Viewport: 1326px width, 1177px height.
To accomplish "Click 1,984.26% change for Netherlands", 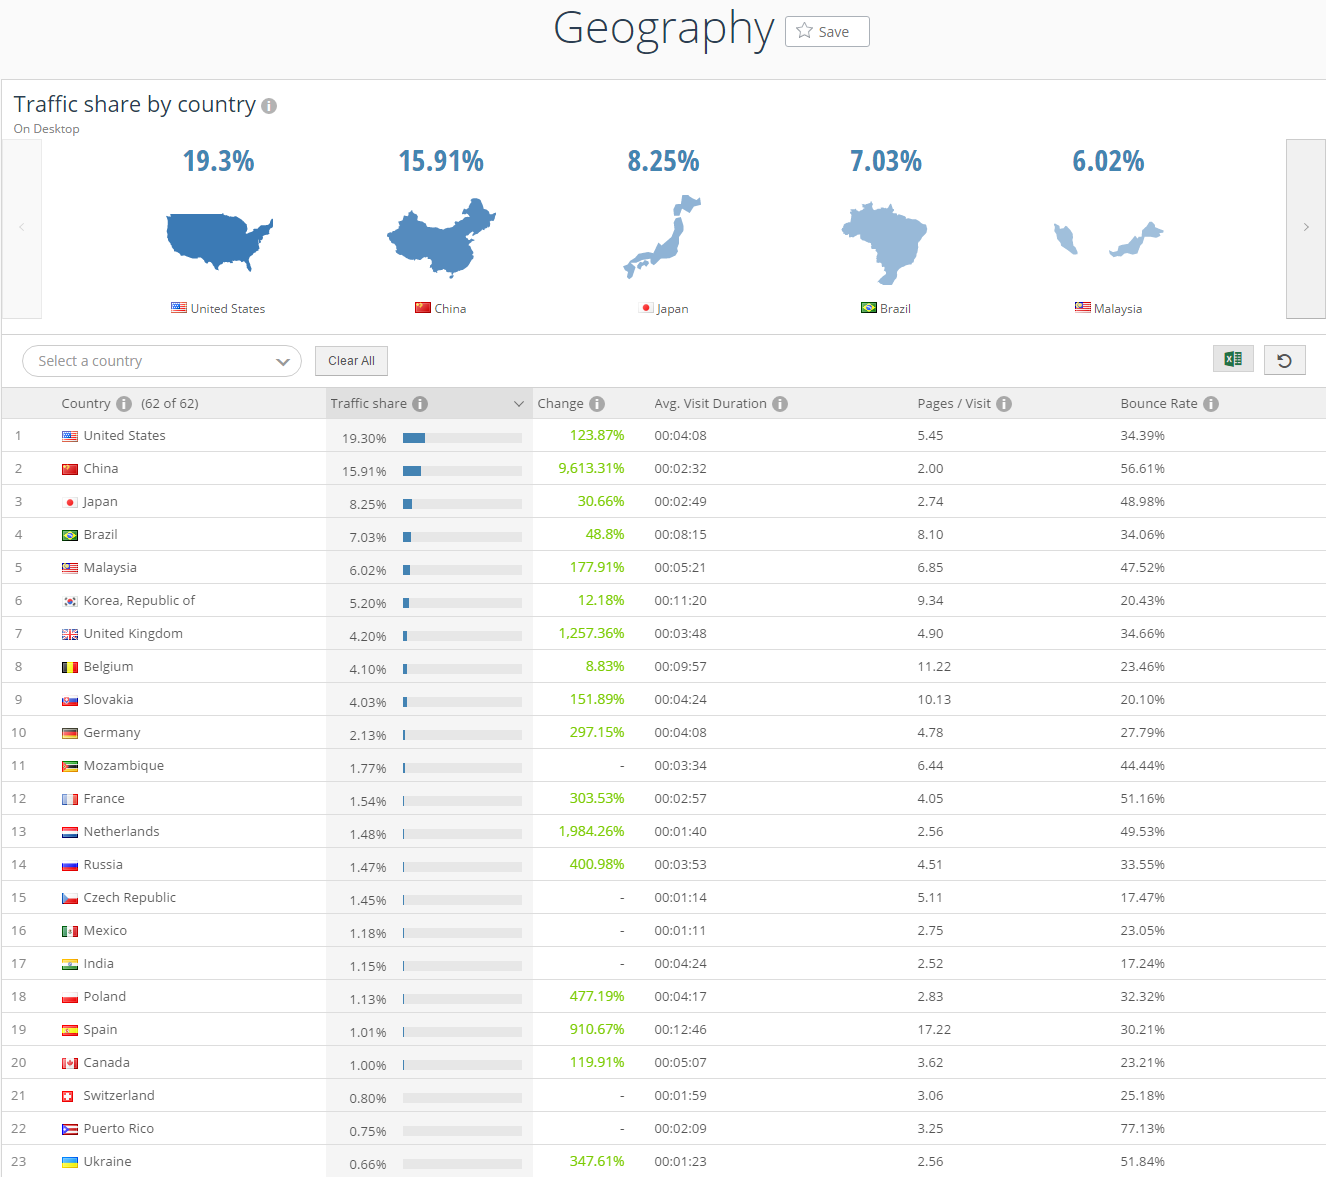I will click(591, 831).
